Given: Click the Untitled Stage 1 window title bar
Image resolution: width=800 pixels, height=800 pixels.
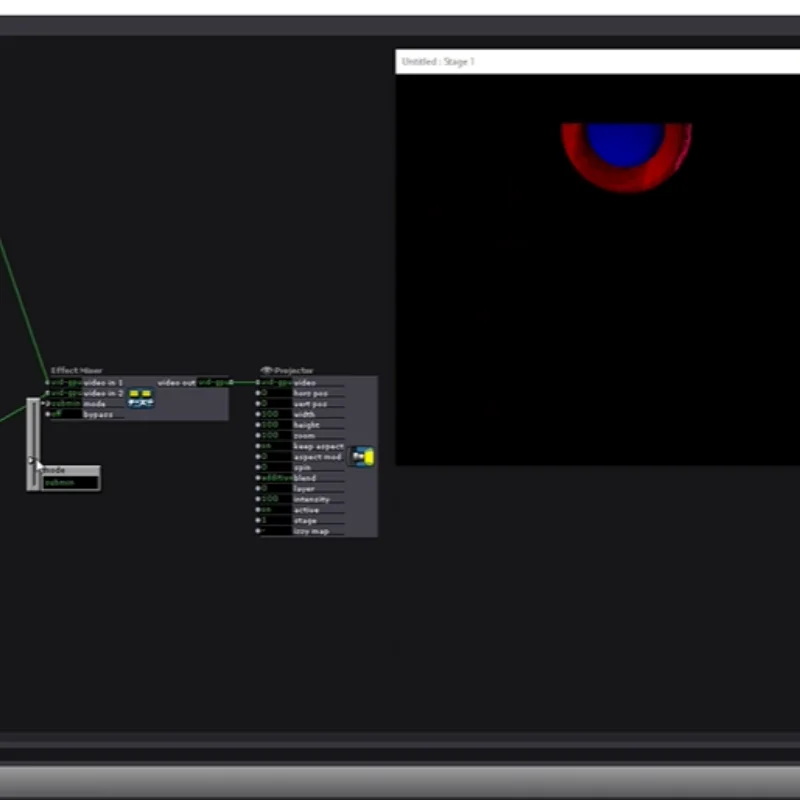Looking at the screenshot, I should 597,62.
